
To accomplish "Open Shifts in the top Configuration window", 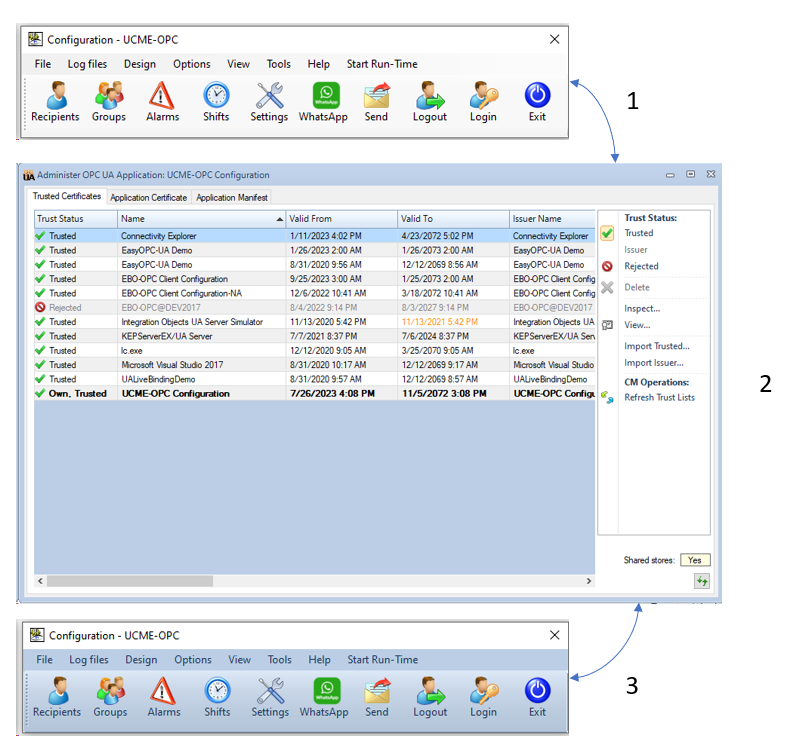I will (x=216, y=102).
